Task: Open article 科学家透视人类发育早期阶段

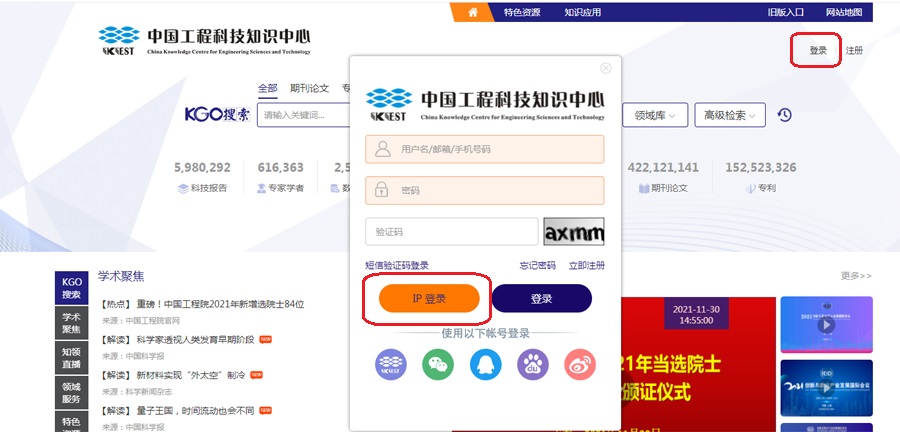Action: click(x=195, y=340)
